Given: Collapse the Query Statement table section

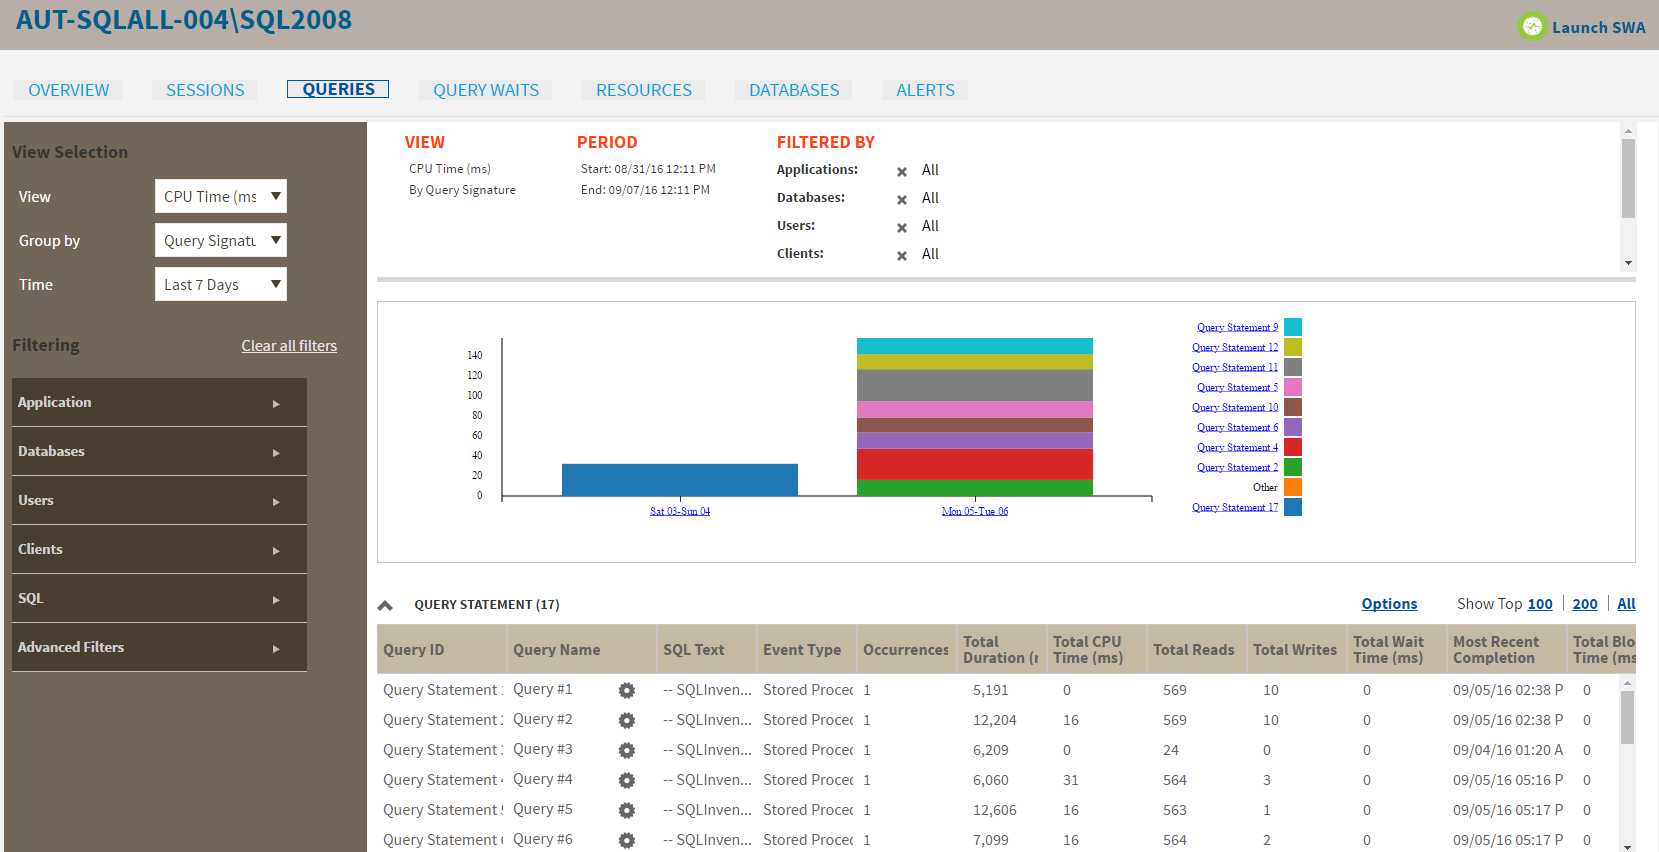Looking at the screenshot, I should pos(385,606).
